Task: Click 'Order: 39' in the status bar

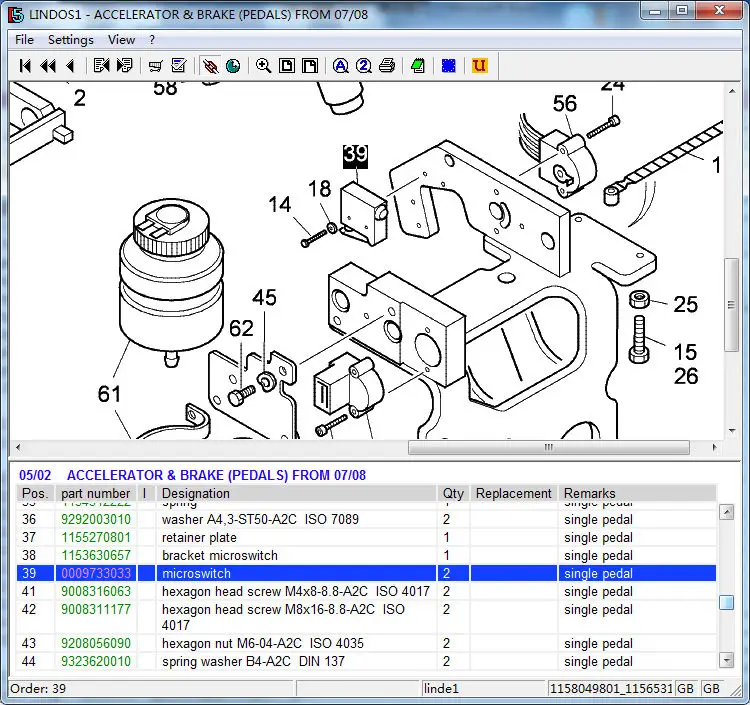Action: point(38,689)
